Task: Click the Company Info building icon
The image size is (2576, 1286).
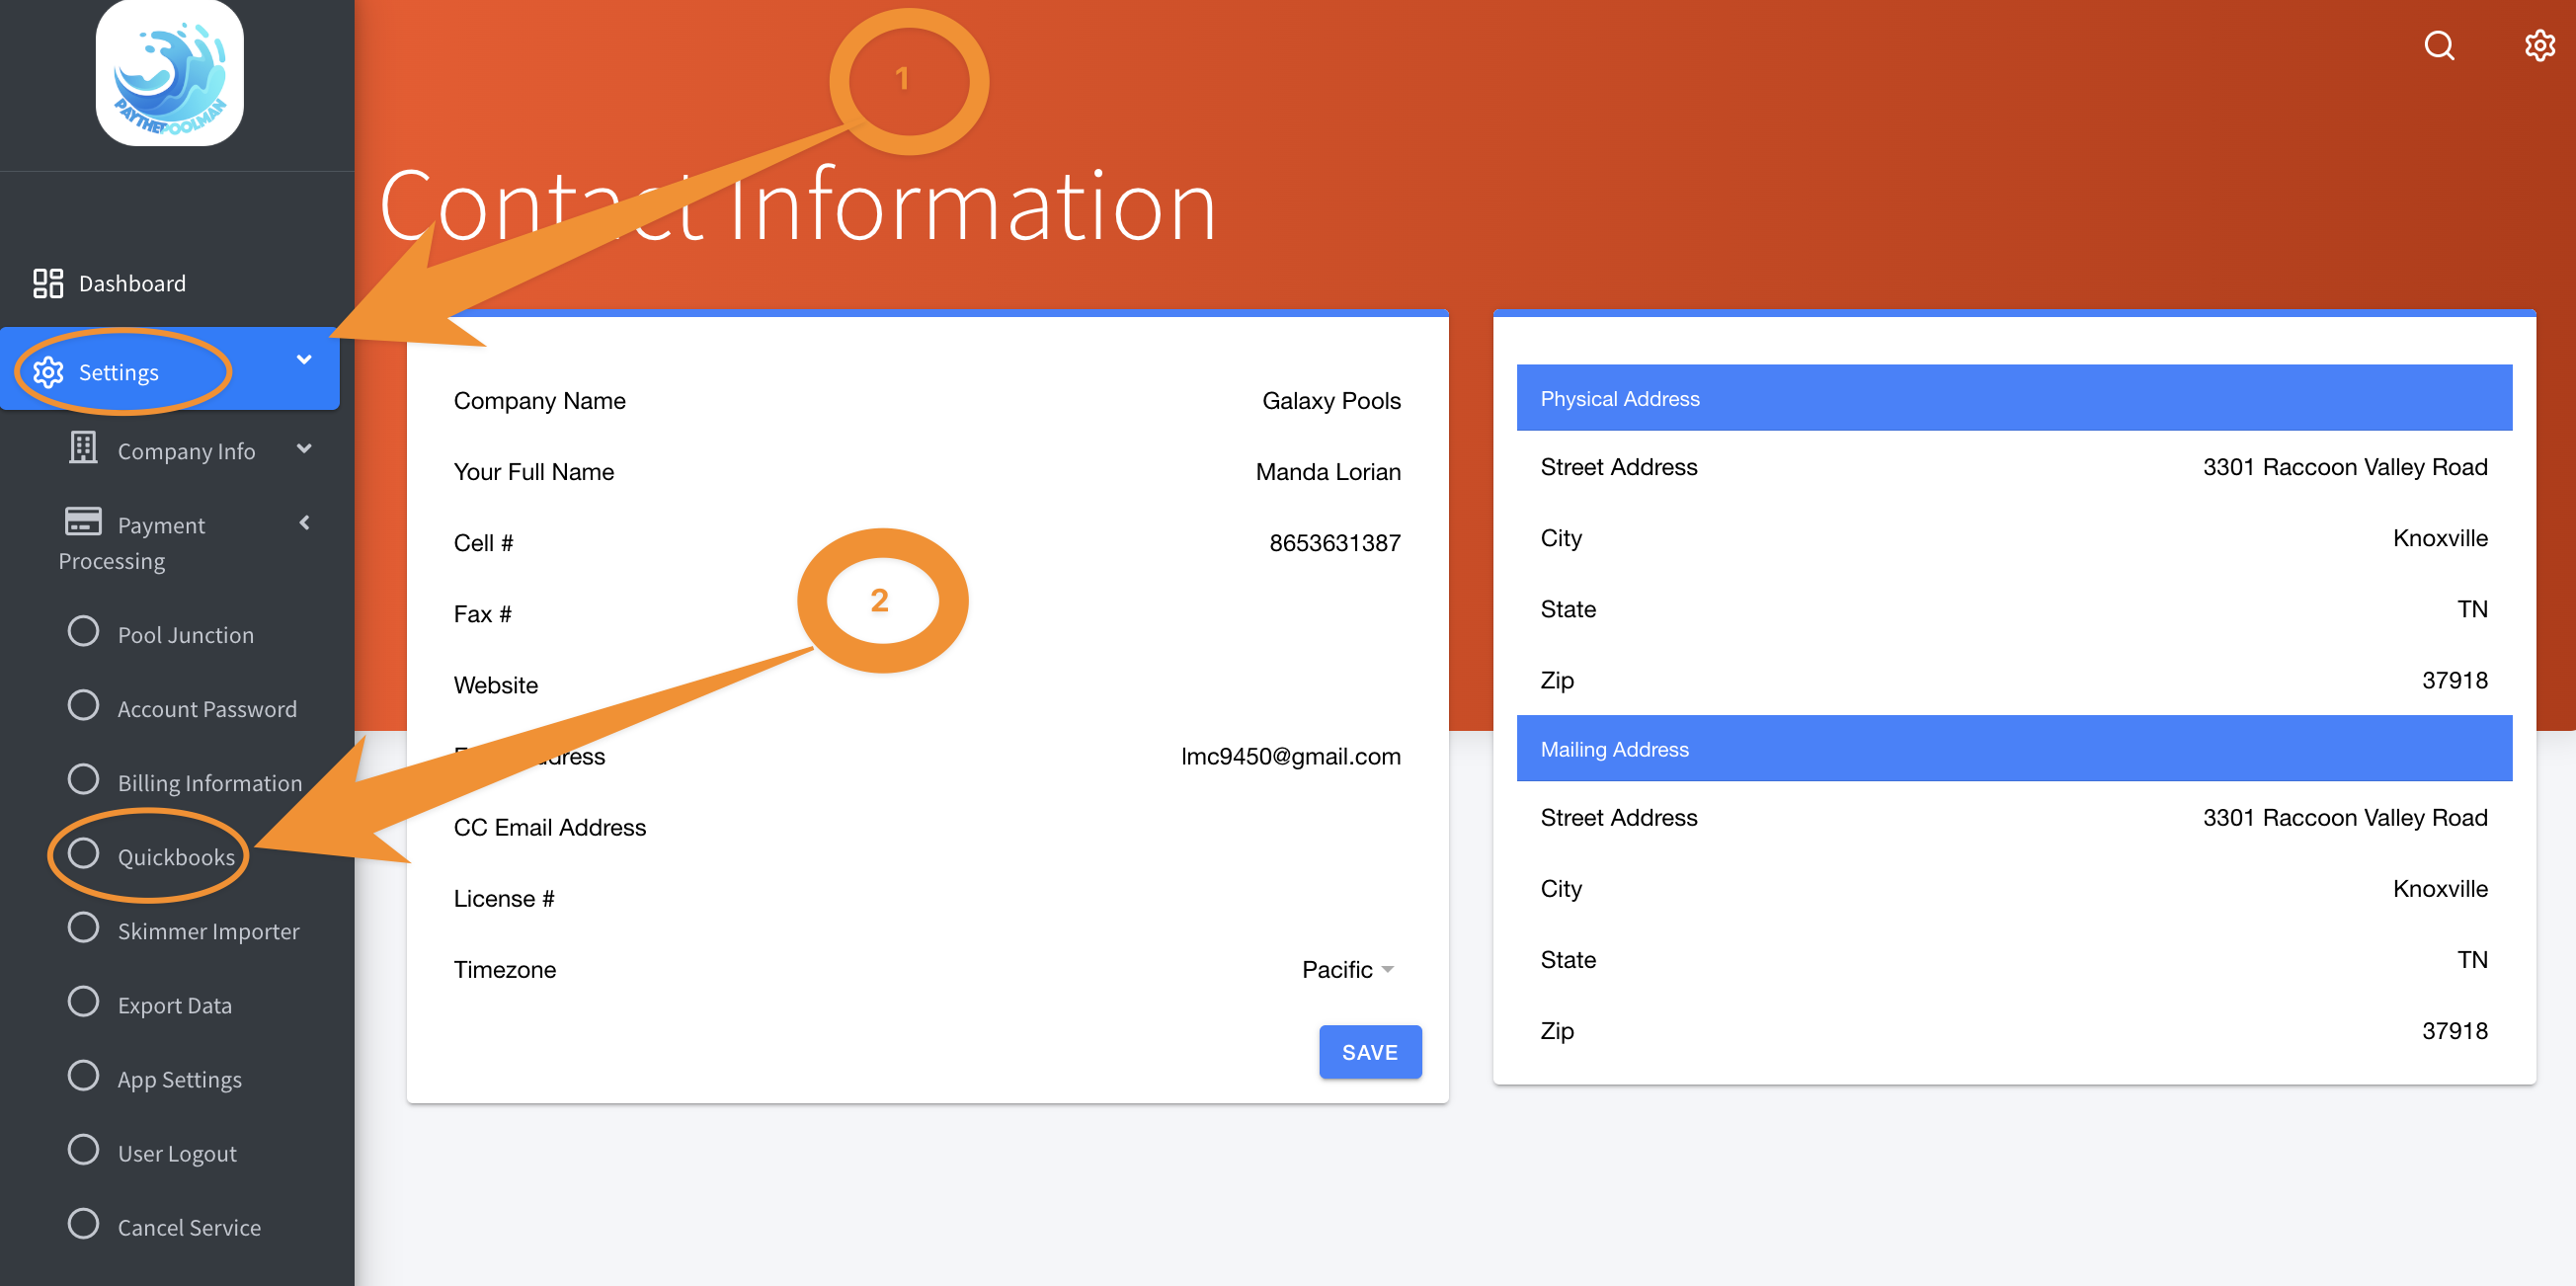Action: (x=83, y=448)
